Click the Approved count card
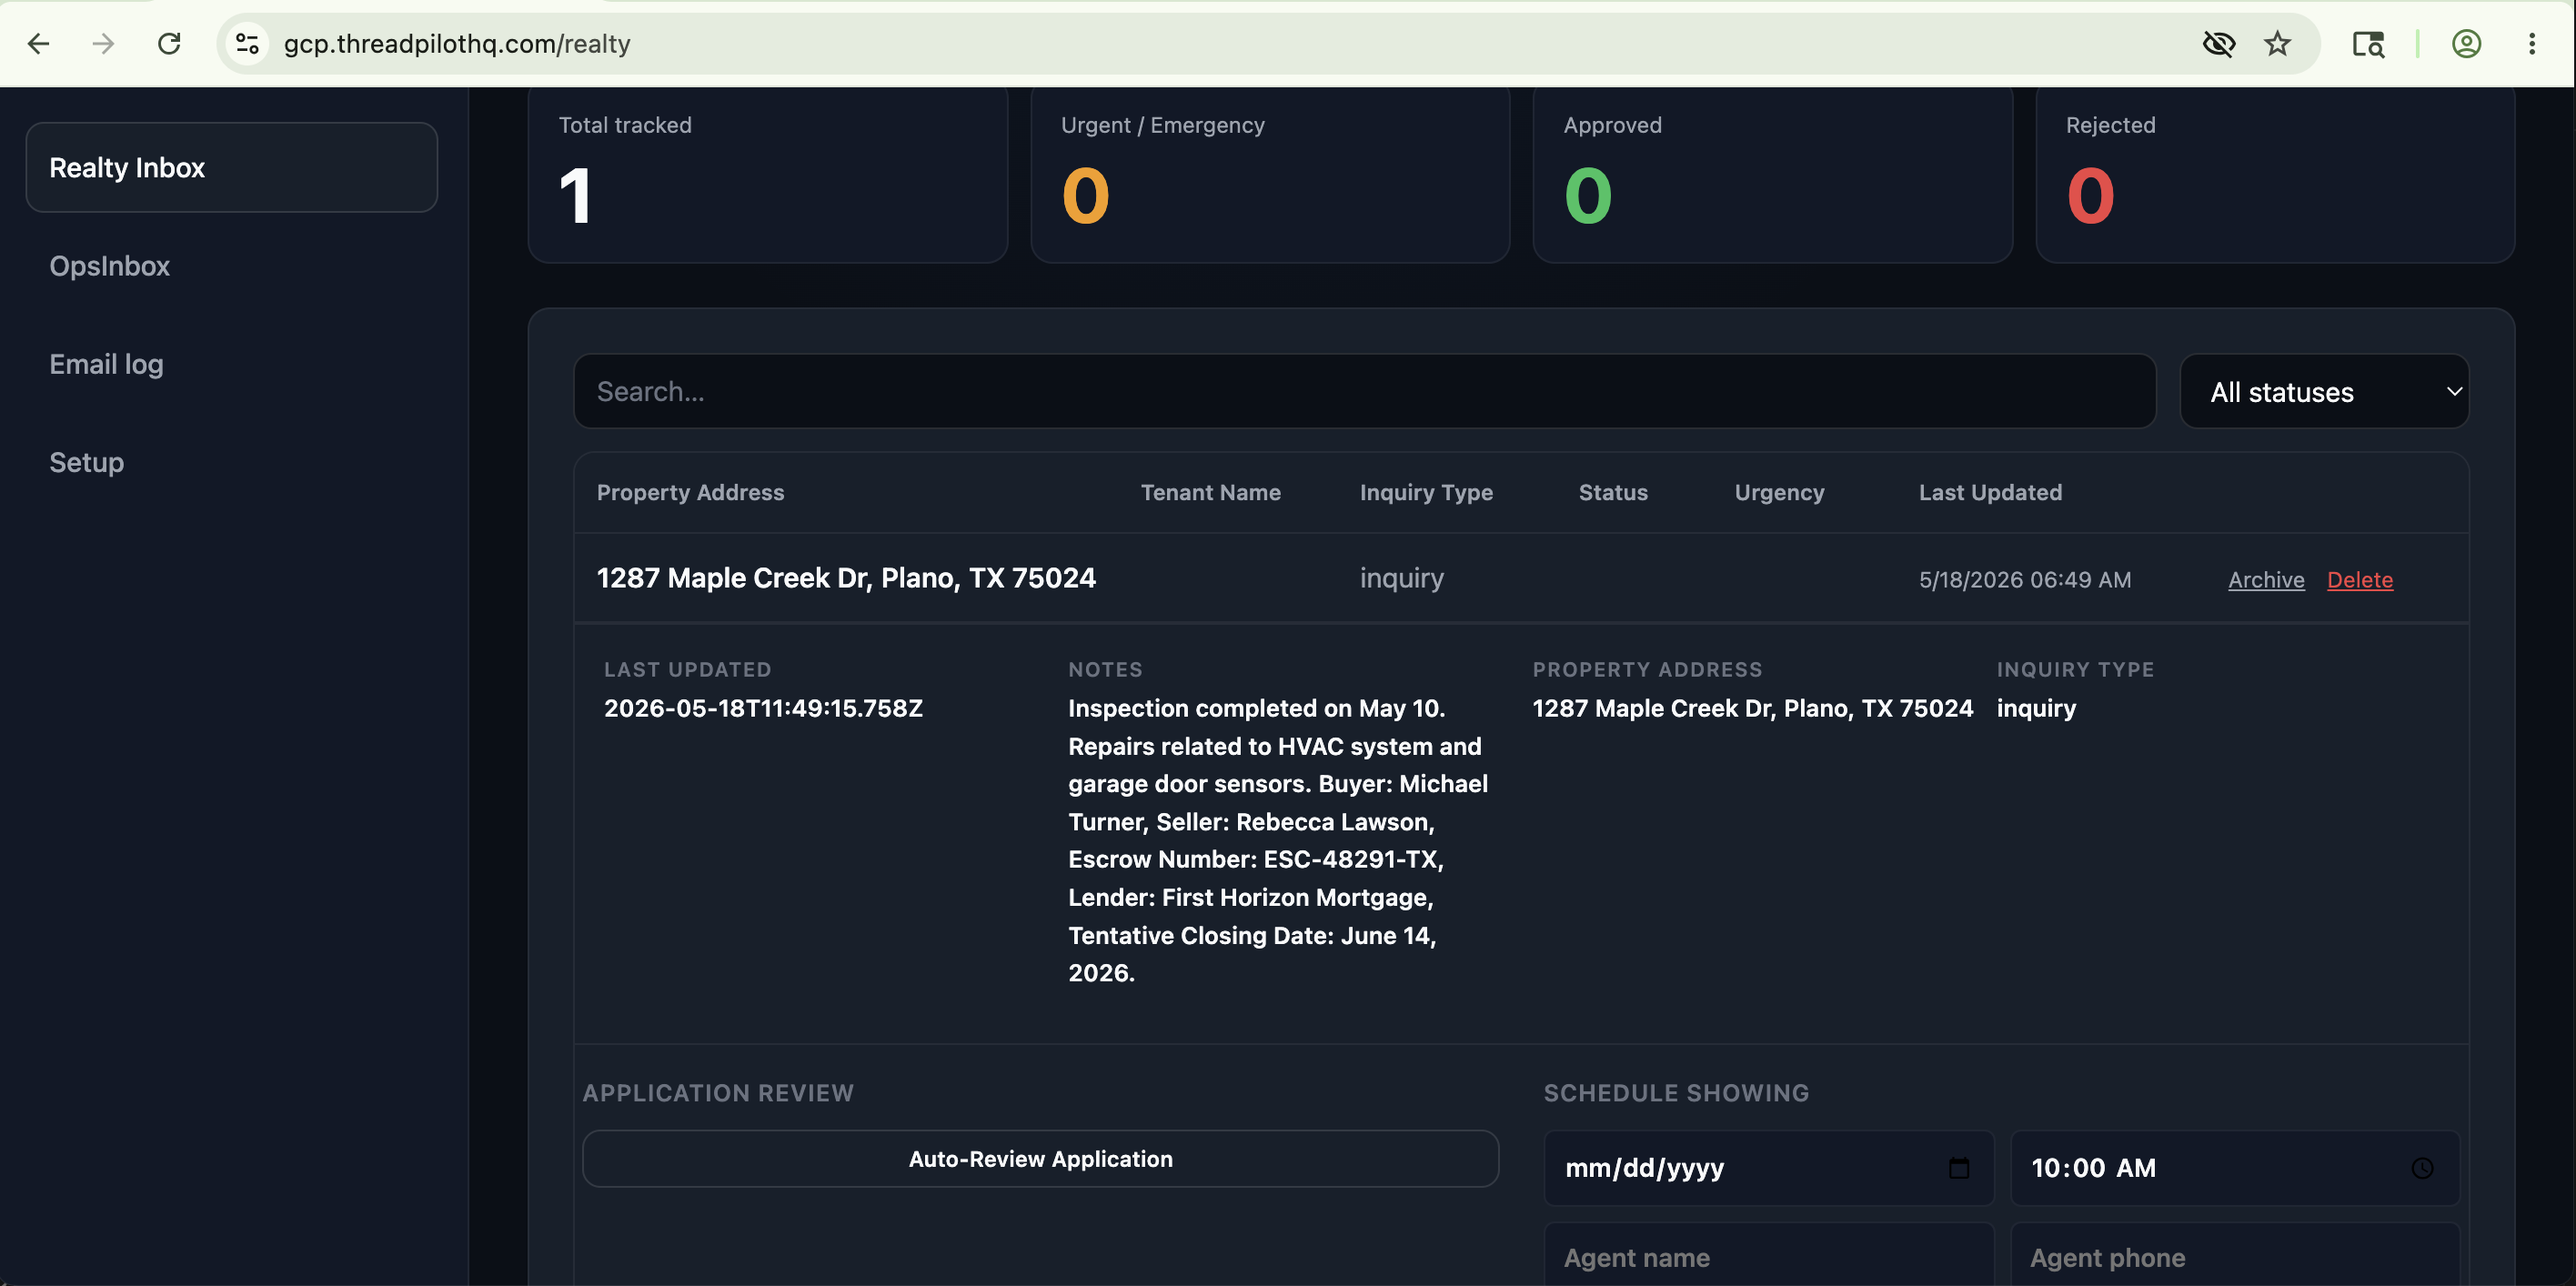 point(1772,174)
